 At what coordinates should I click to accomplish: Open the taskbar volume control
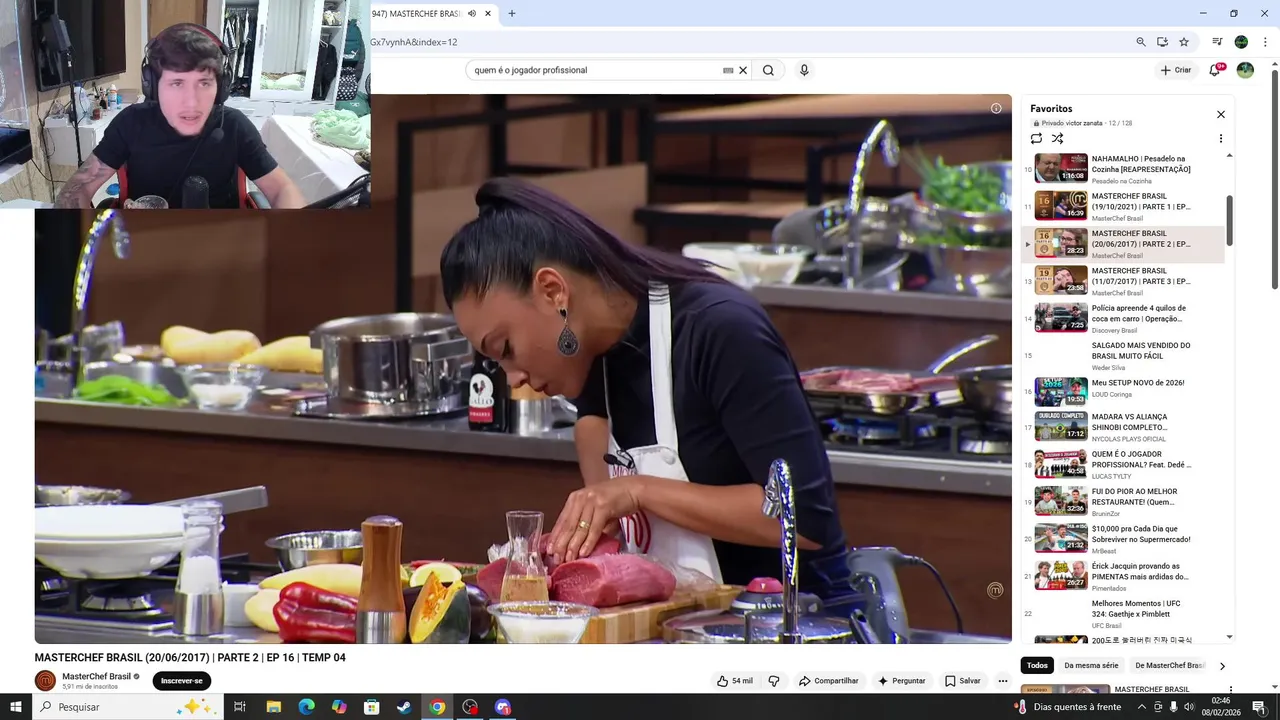pos(1189,707)
